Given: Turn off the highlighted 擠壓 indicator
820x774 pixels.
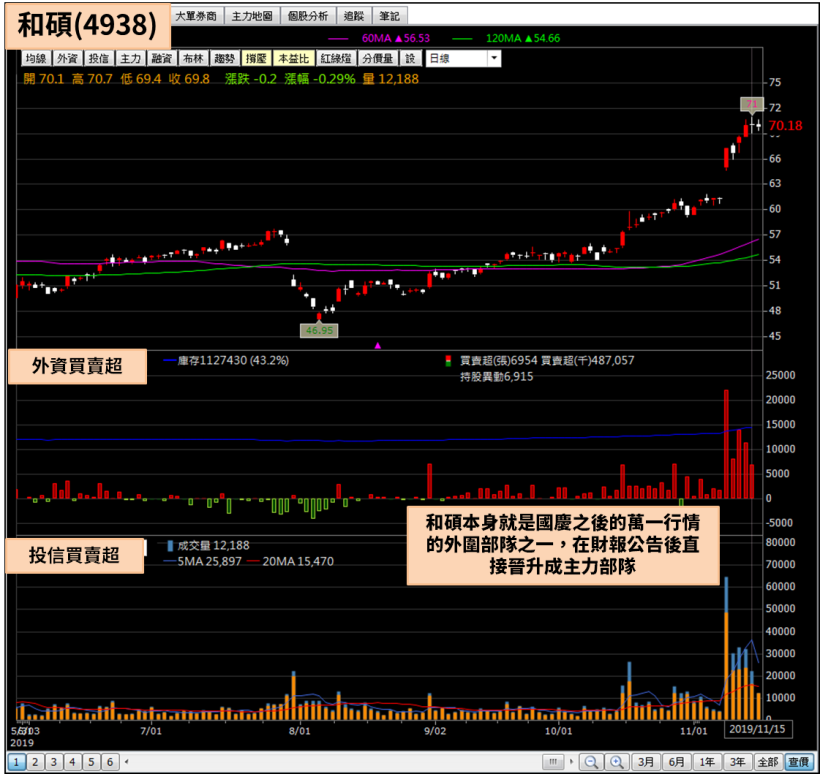Looking at the screenshot, I should pyautogui.click(x=256, y=58).
